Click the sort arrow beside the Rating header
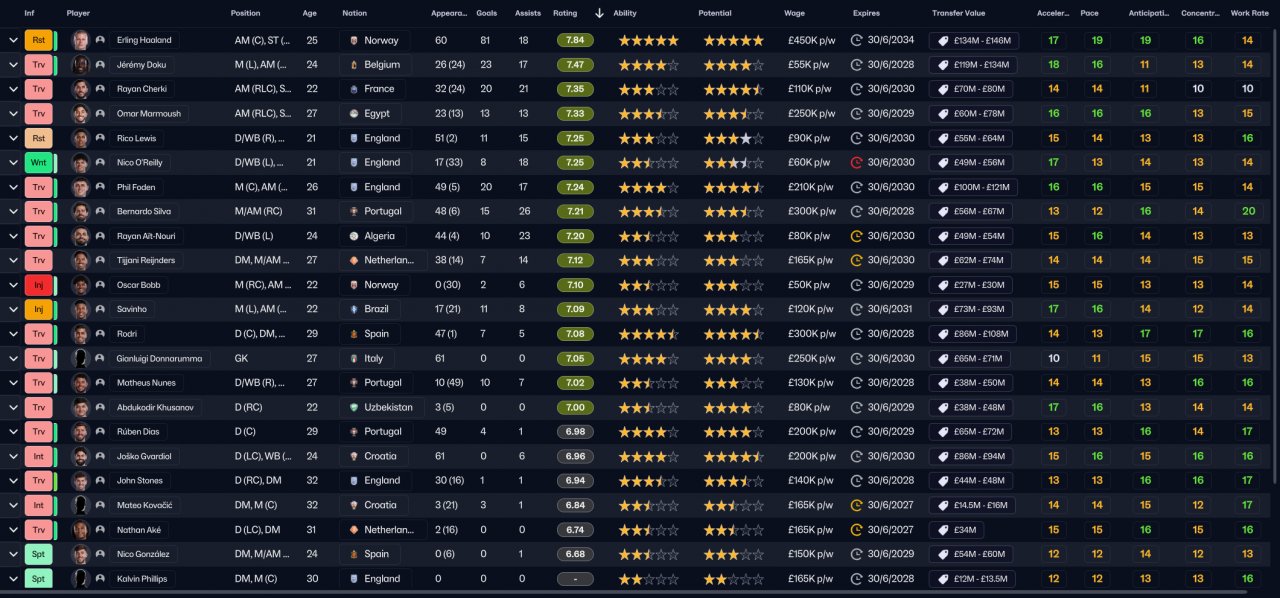 [599, 13]
